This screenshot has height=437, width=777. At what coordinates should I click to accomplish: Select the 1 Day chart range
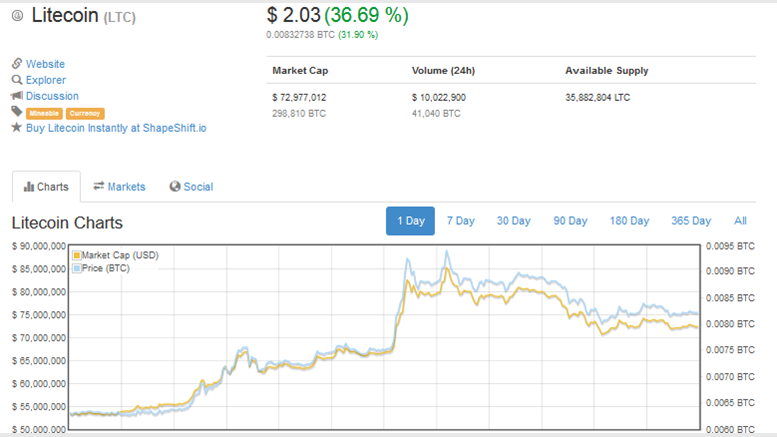click(410, 221)
